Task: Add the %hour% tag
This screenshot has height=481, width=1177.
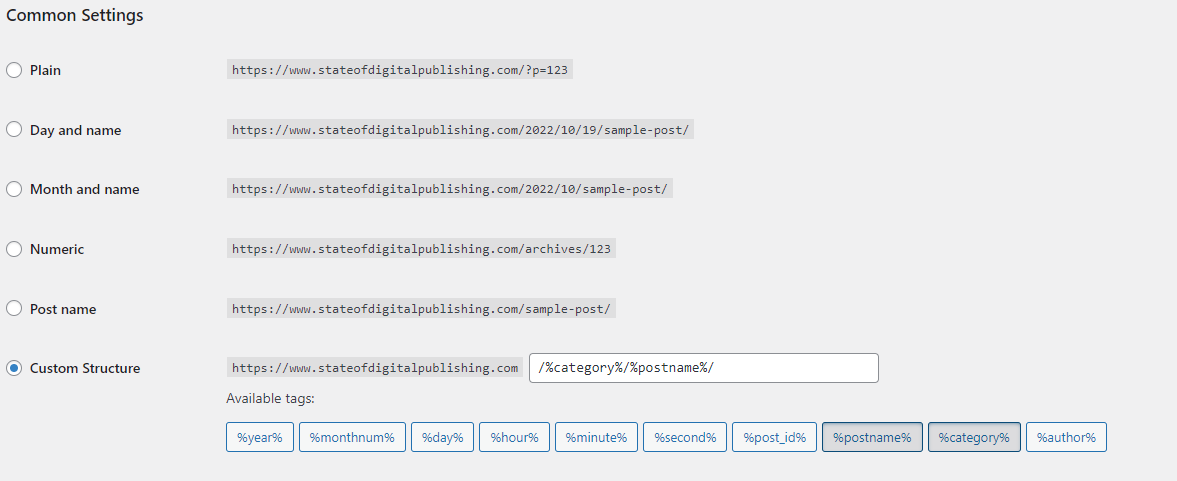Action: 514,437
